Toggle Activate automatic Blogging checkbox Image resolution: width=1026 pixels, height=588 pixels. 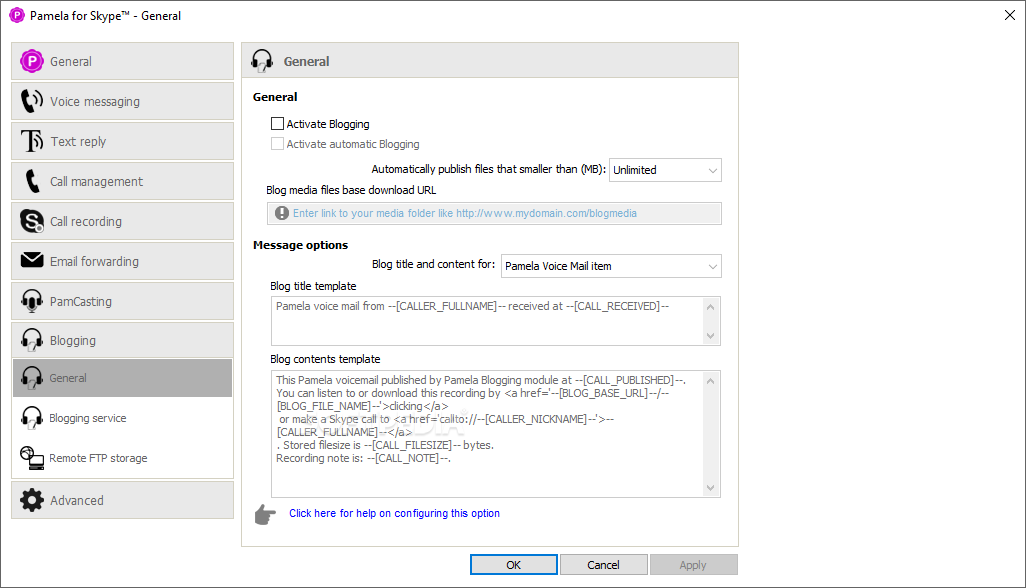[277, 144]
